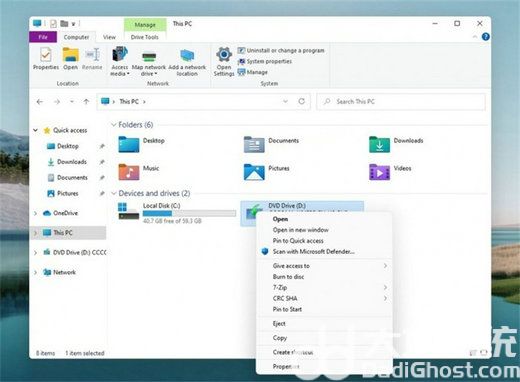Select Desktop in Quick access sidebar
The height and width of the screenshot is (382, 520).
coord(68,146)
